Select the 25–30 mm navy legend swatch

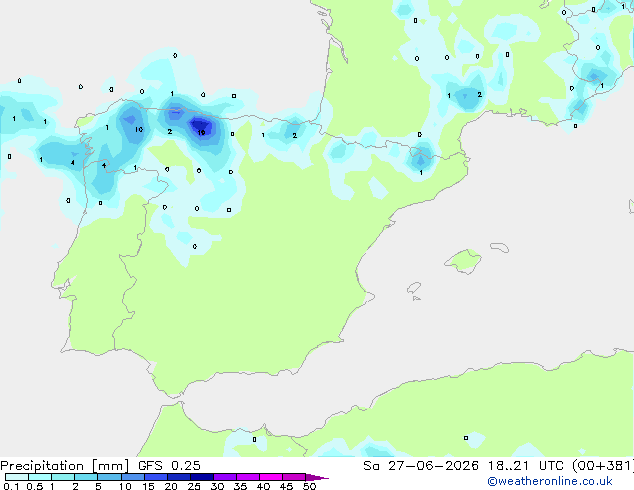coord(201,477)
